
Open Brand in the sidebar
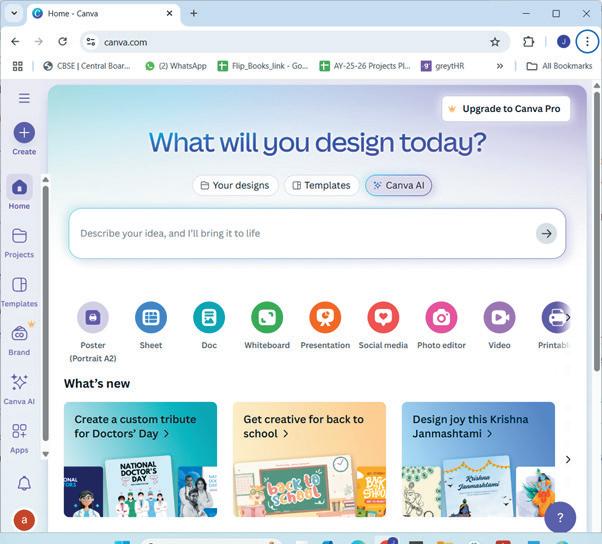click(19, 339)
